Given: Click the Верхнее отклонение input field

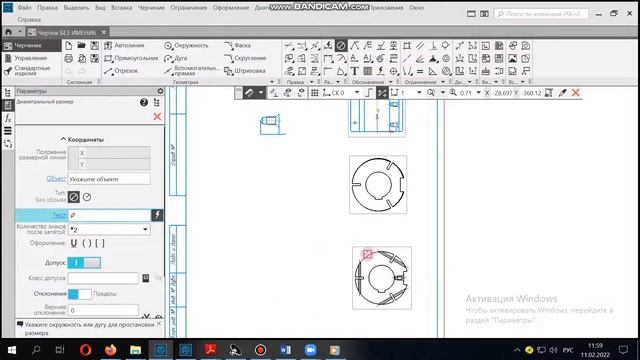Looking at the screenshot, I should (103, 310).
